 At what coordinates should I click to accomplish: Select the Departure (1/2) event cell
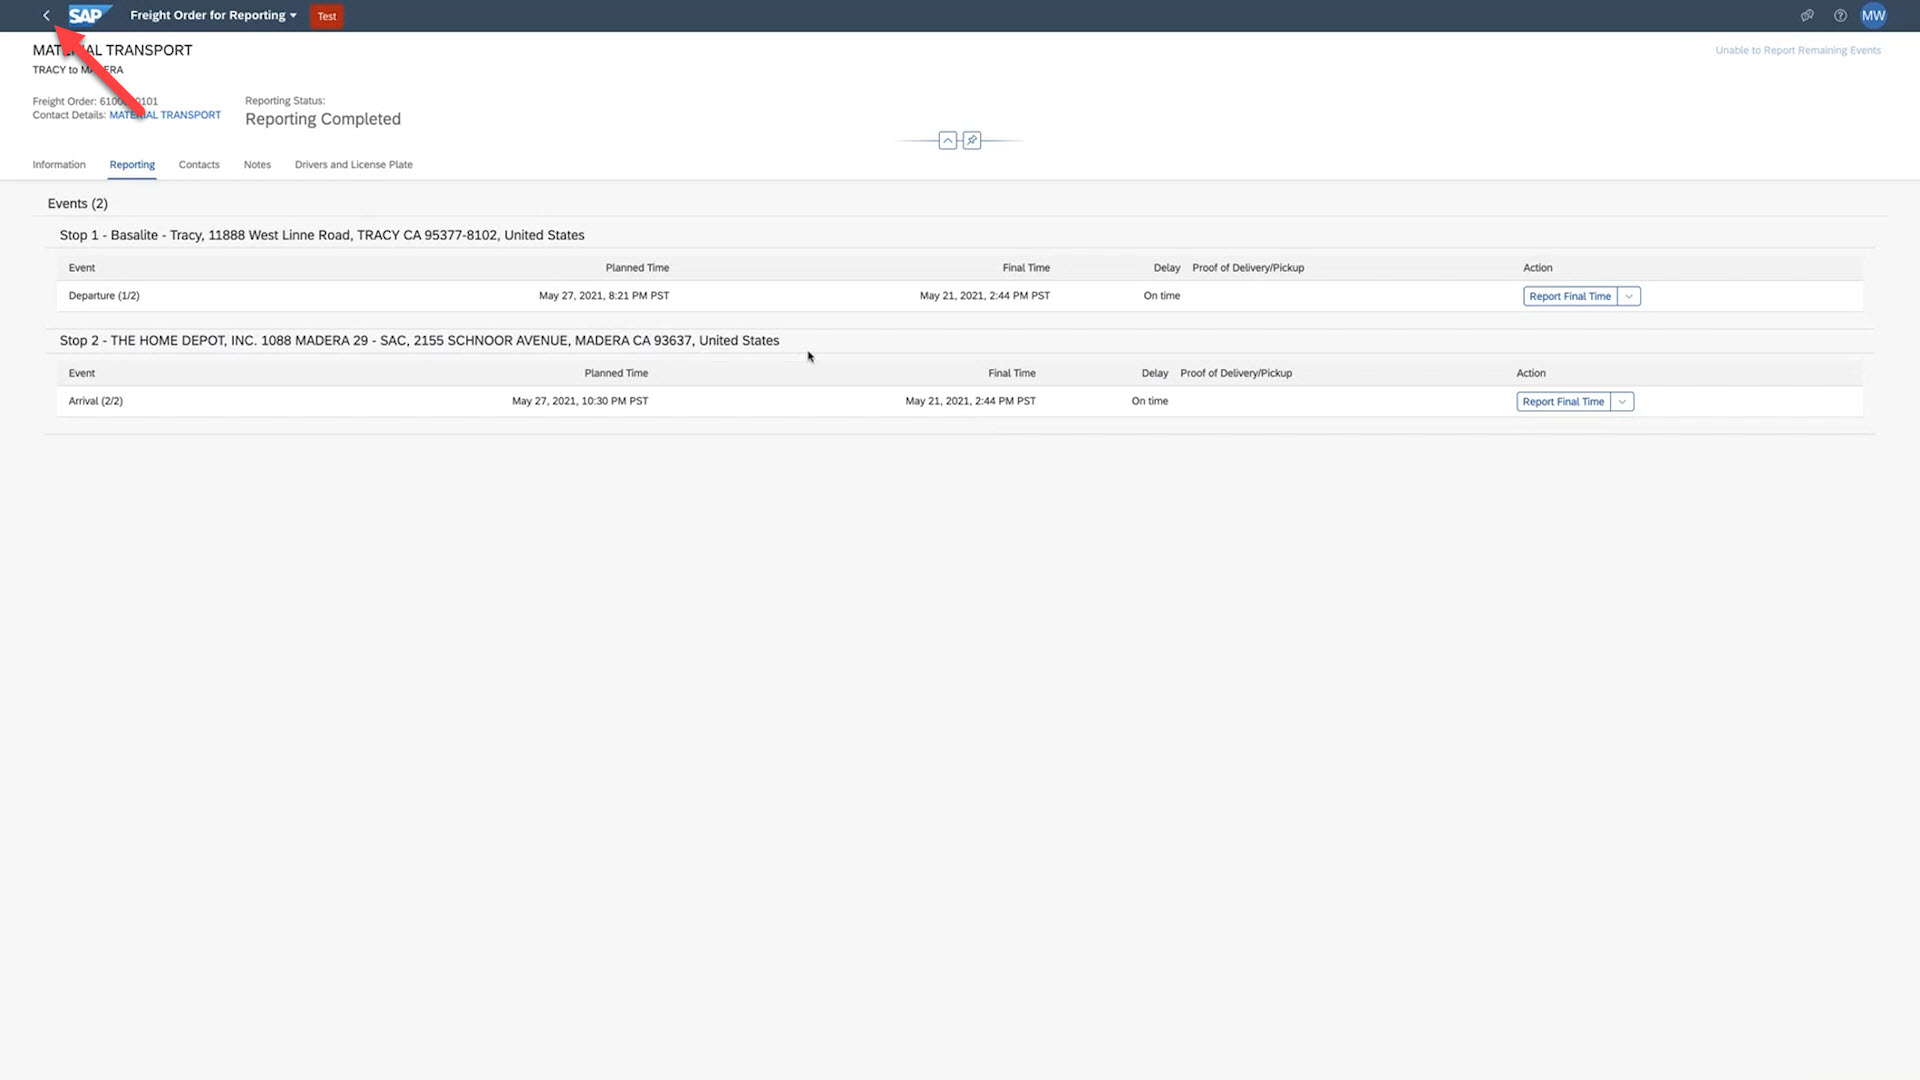[104, 296]
